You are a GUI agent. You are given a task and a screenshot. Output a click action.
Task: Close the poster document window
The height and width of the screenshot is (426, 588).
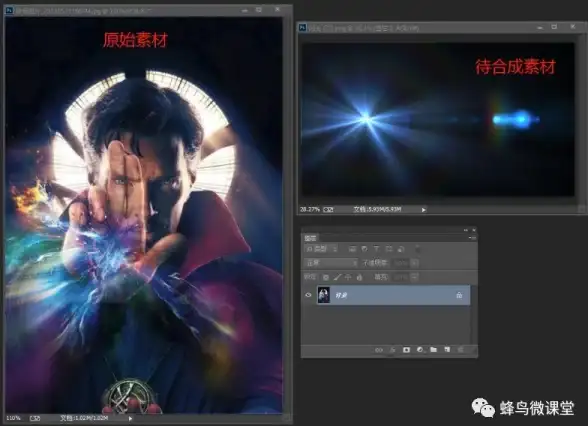278,9
